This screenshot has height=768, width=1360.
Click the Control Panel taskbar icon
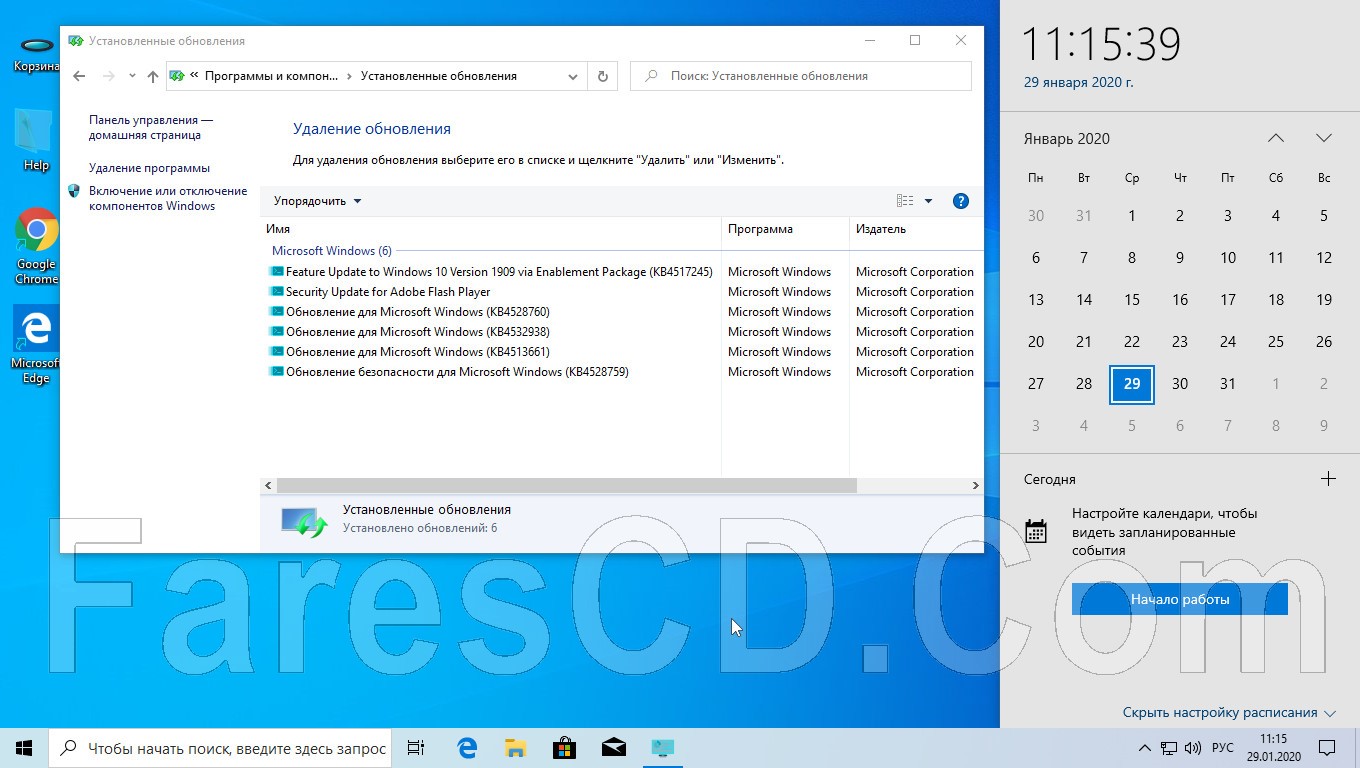pyautogui.click(x=662, y=748)
